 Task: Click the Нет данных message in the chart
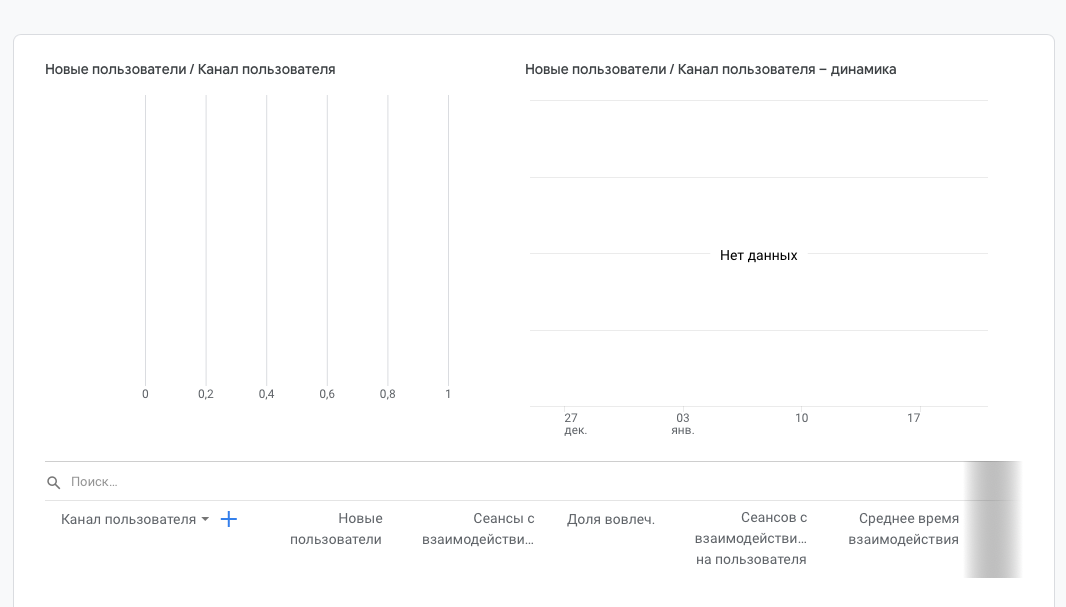point(758,255)
